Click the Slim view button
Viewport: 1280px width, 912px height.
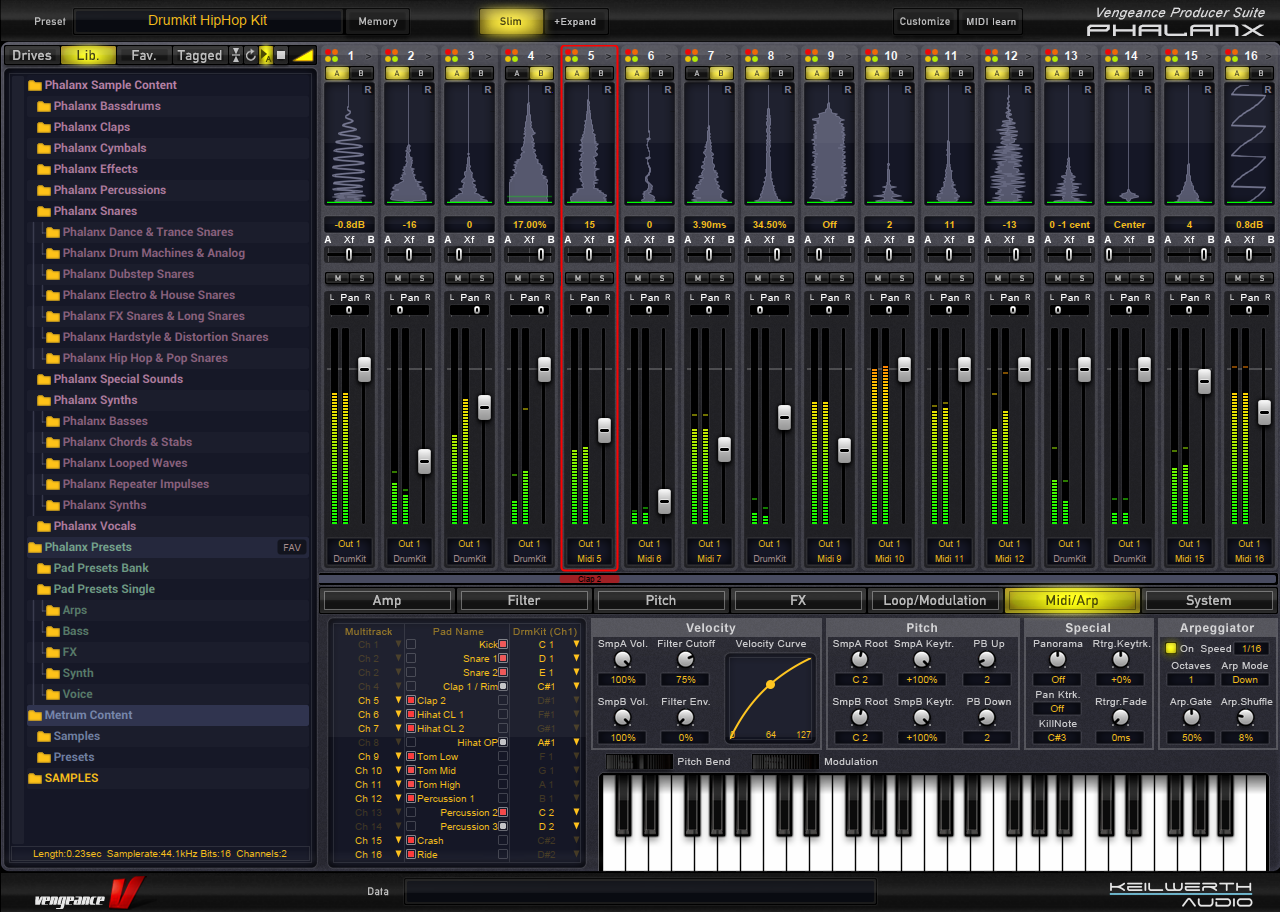coord(511,21)
